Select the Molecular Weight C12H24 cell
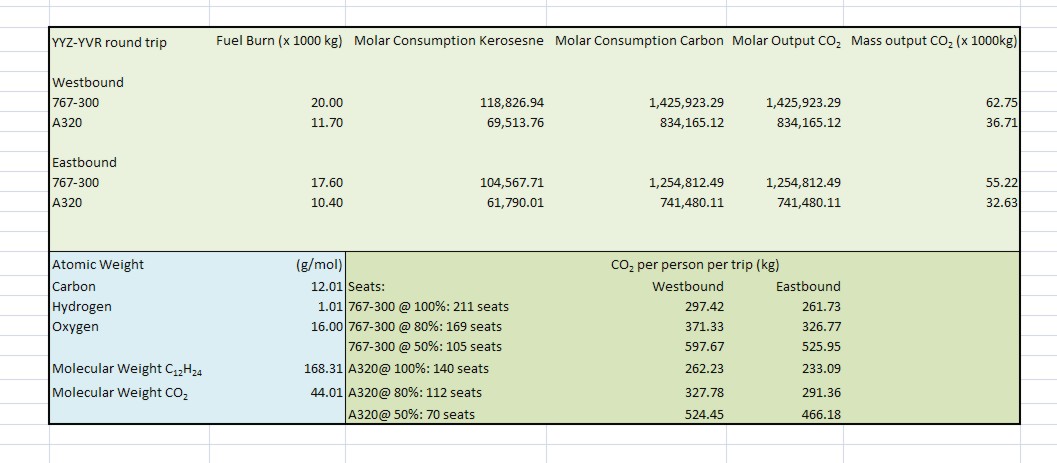Image resolution: width=1057 pixels, height=463 pixels. coord(128,369)
